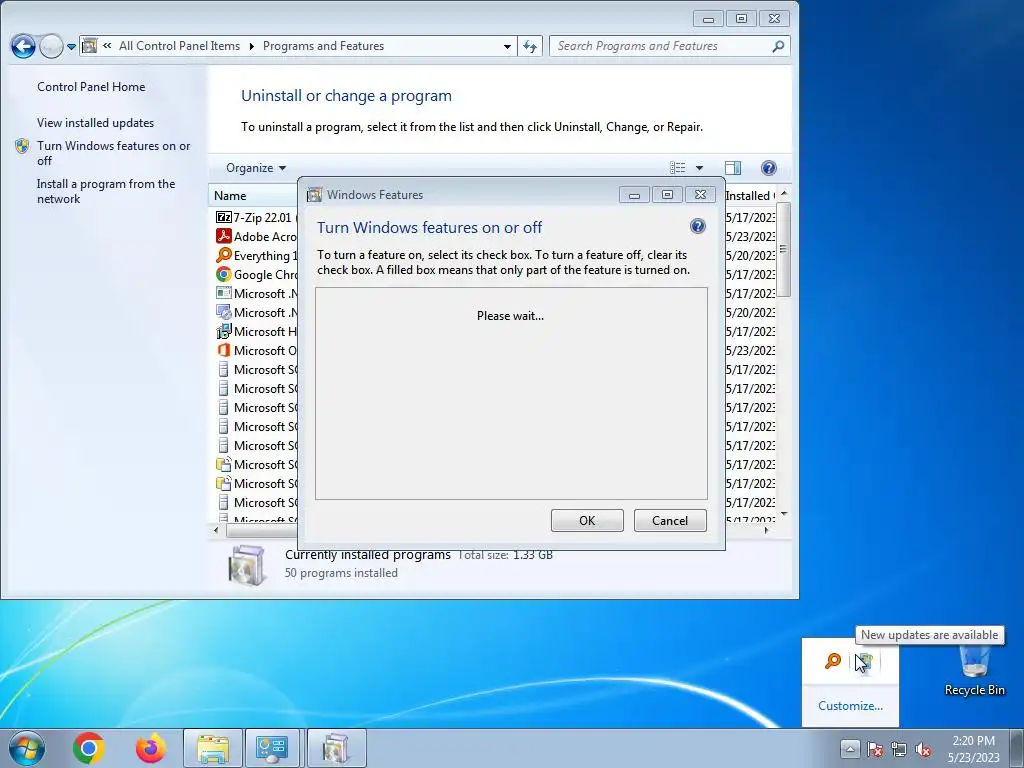
Task: Launch Chrome from the taskbar
Action: click(x=89, y=748)
